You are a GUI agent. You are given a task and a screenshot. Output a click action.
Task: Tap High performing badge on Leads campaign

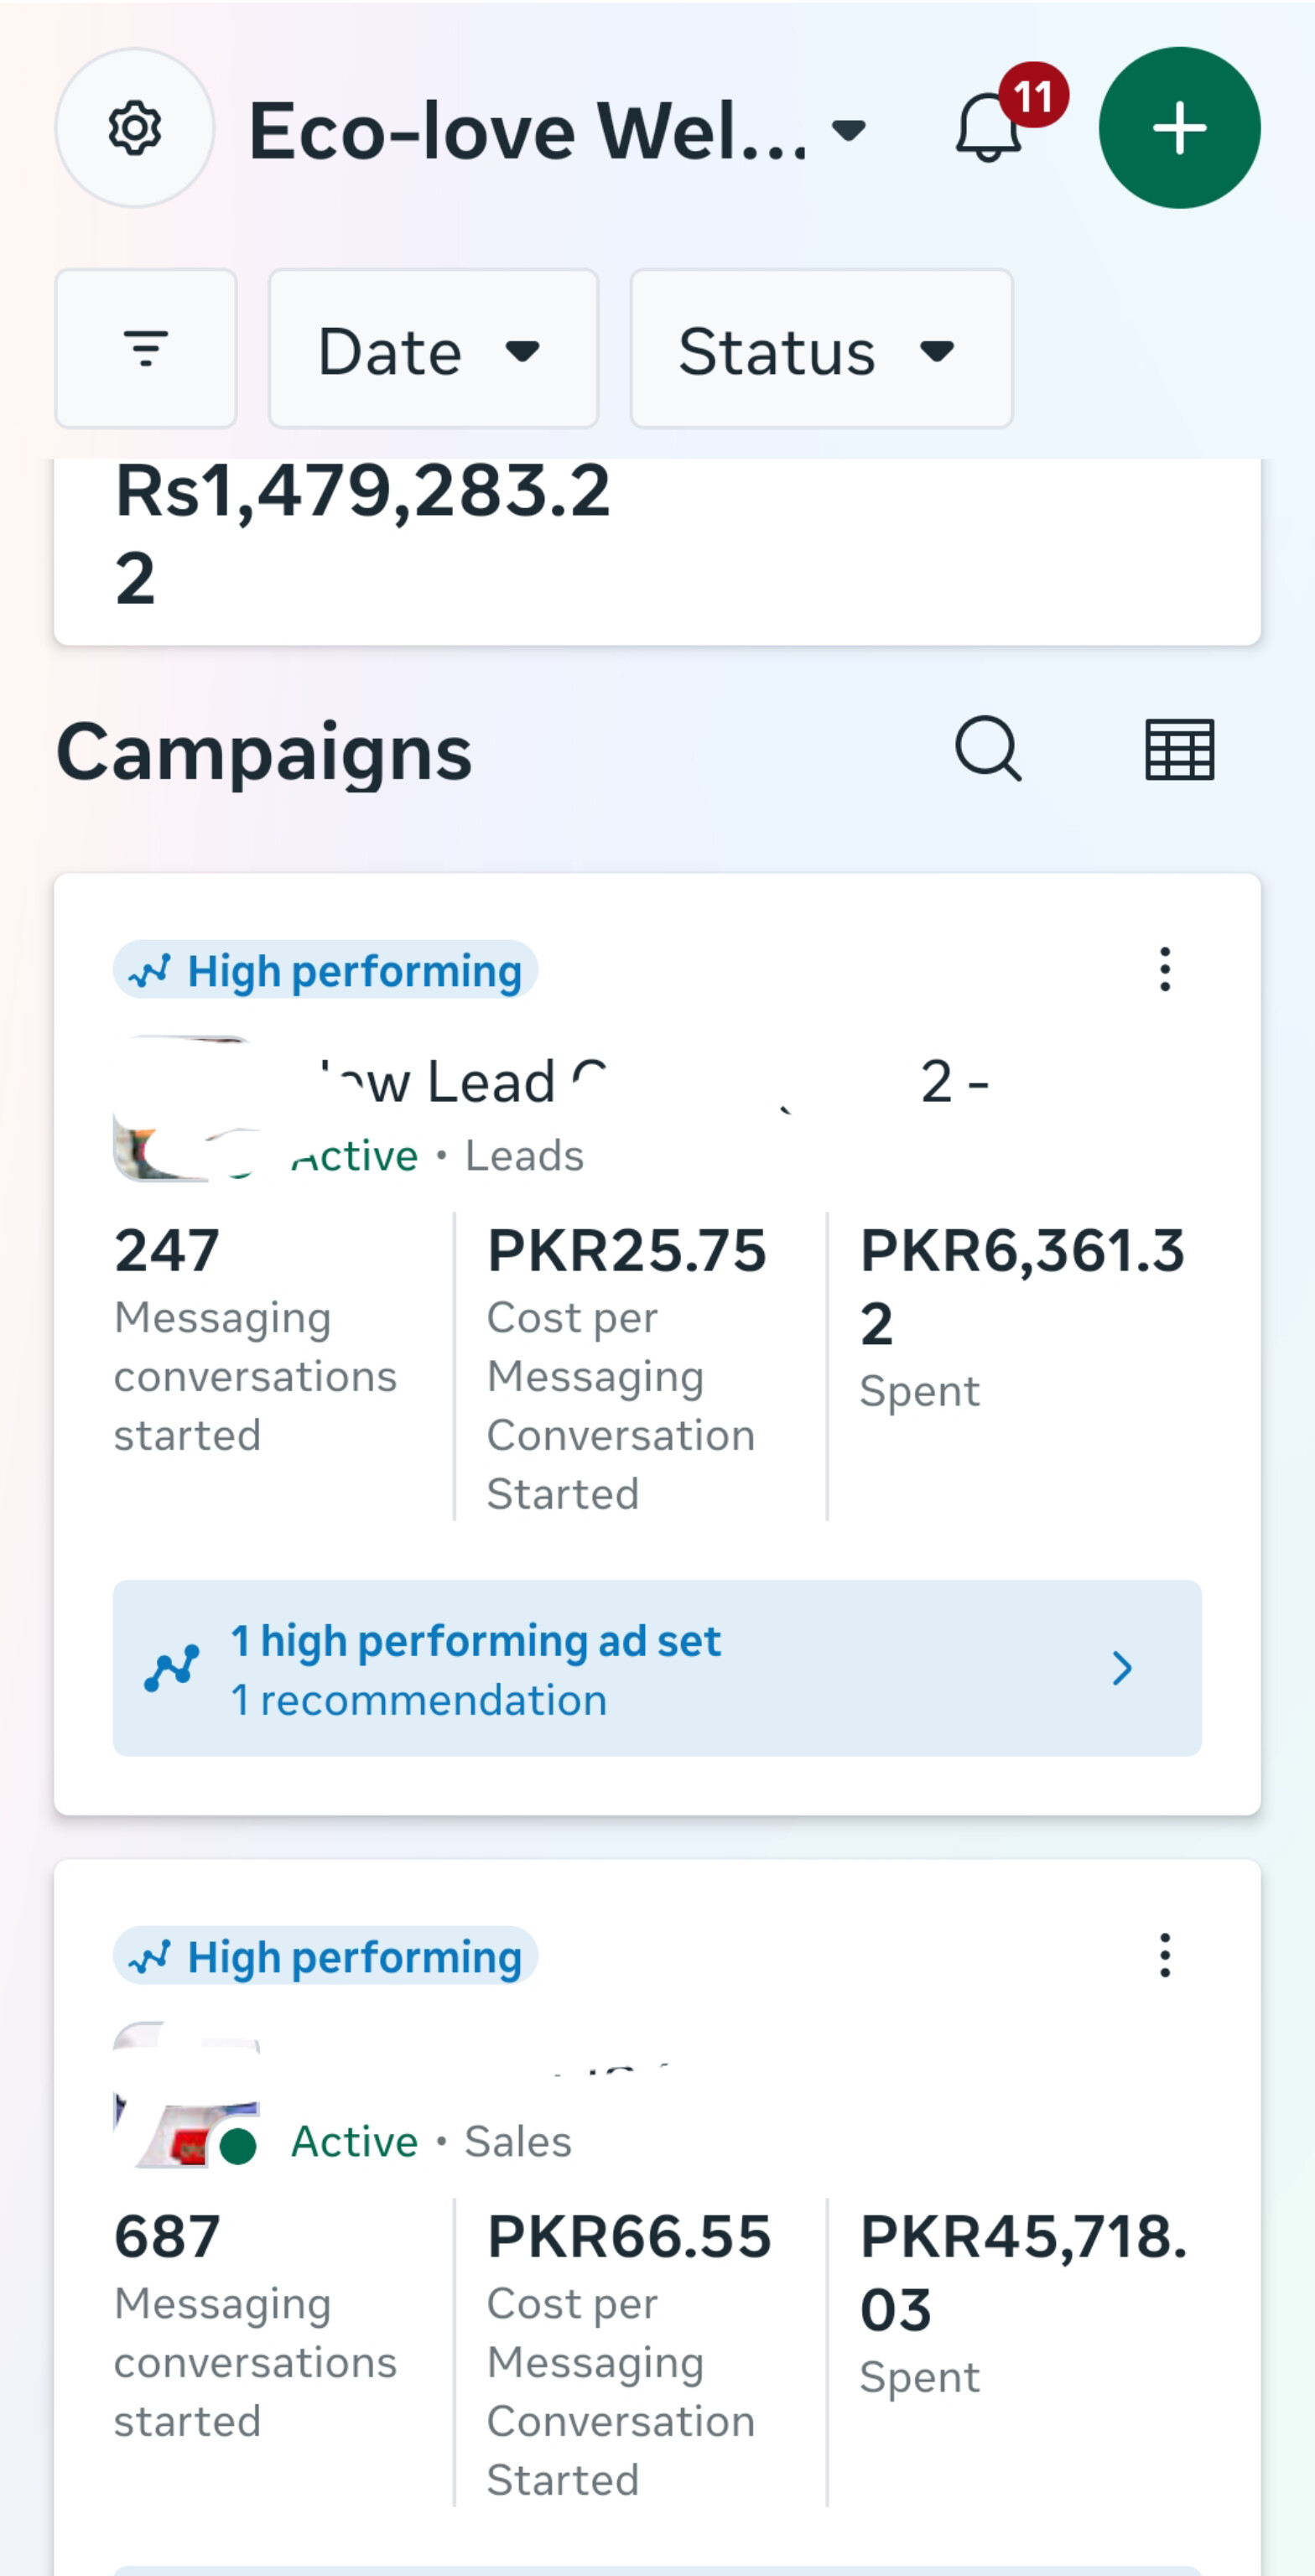tap(326, 970)
